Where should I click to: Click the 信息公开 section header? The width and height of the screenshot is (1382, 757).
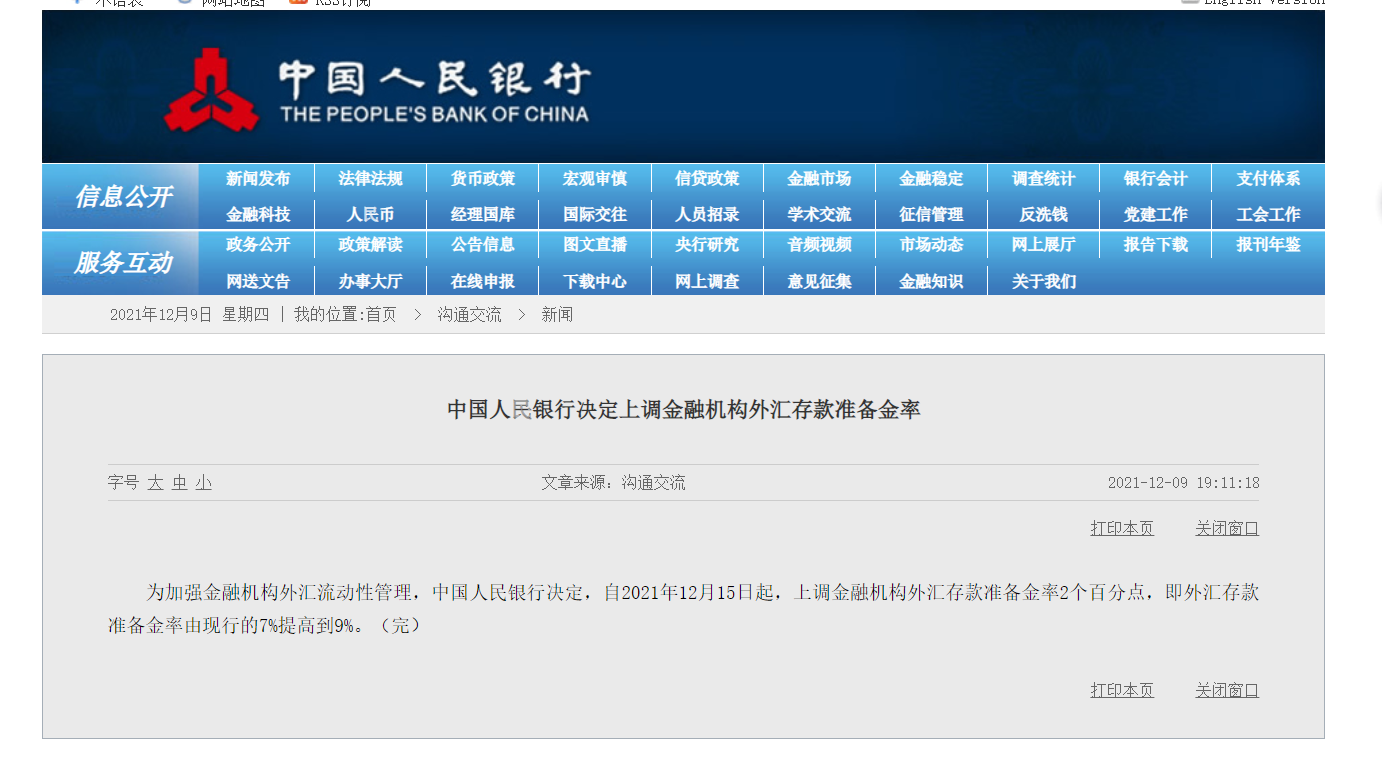click(x=123, y=197)
